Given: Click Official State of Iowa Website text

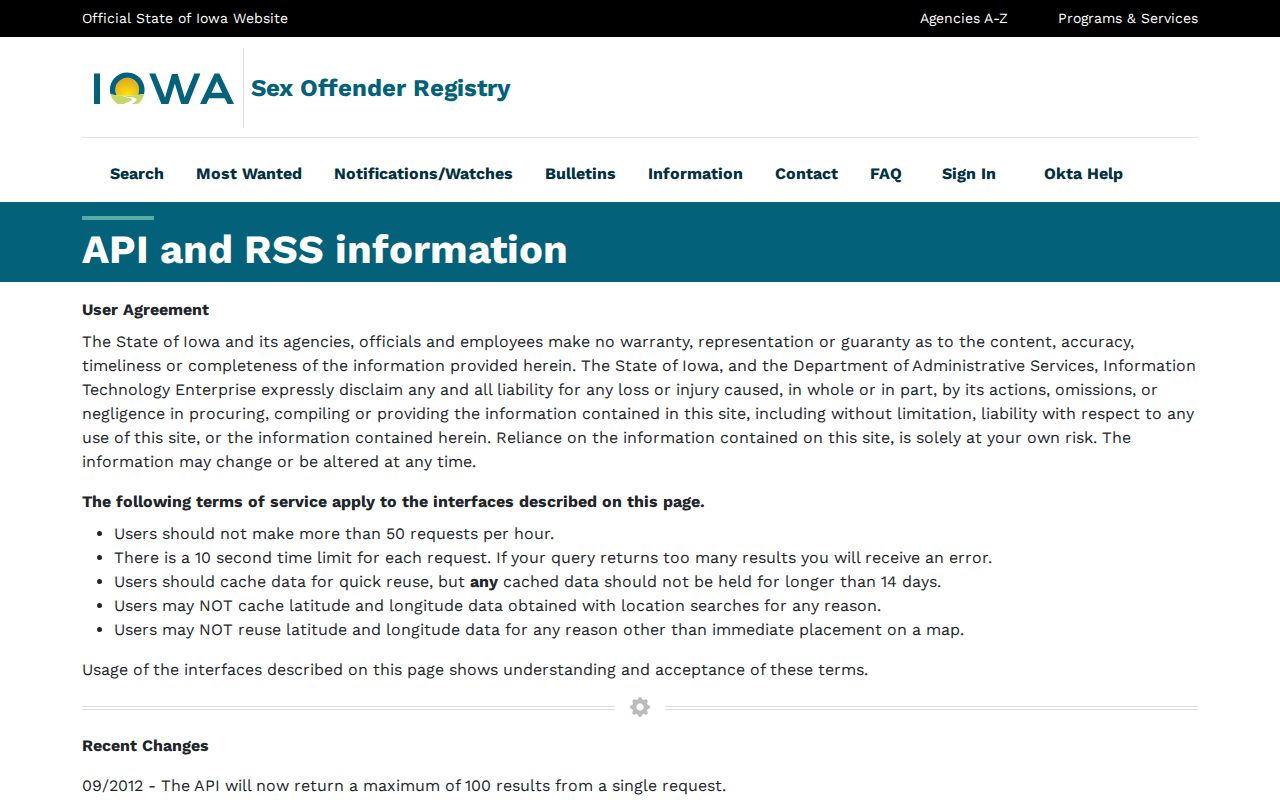Looking at the screenshot, I should click(x=185, y=18).
